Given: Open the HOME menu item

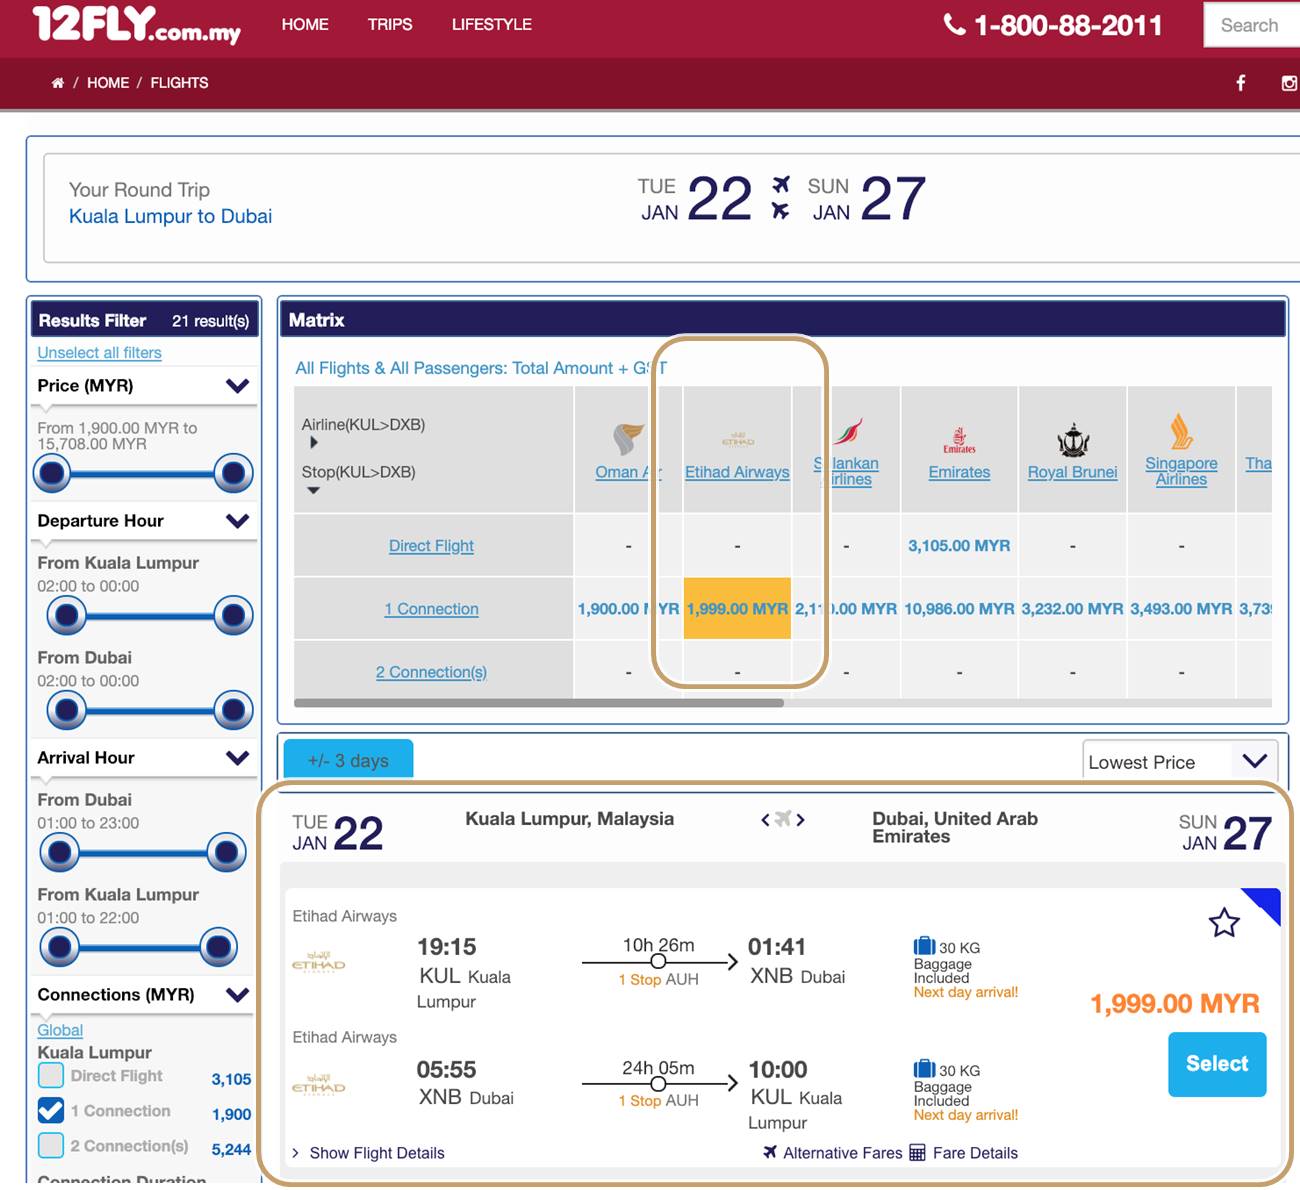Looking at the screenshot, I should 305,24.
